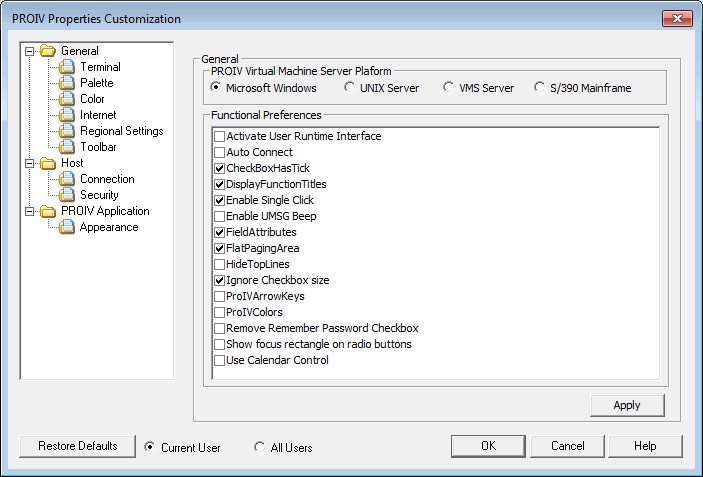
Task: Click the Appearance page icon
Action: point(67,227)
